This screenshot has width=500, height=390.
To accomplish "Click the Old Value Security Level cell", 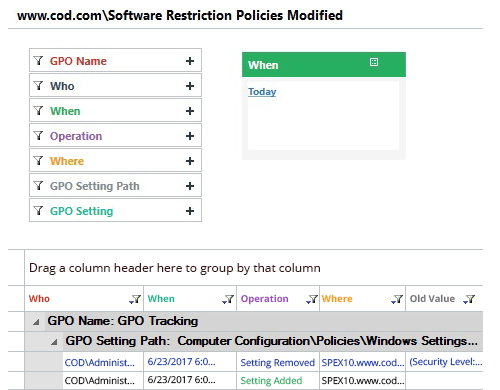I will click(445, 362).
